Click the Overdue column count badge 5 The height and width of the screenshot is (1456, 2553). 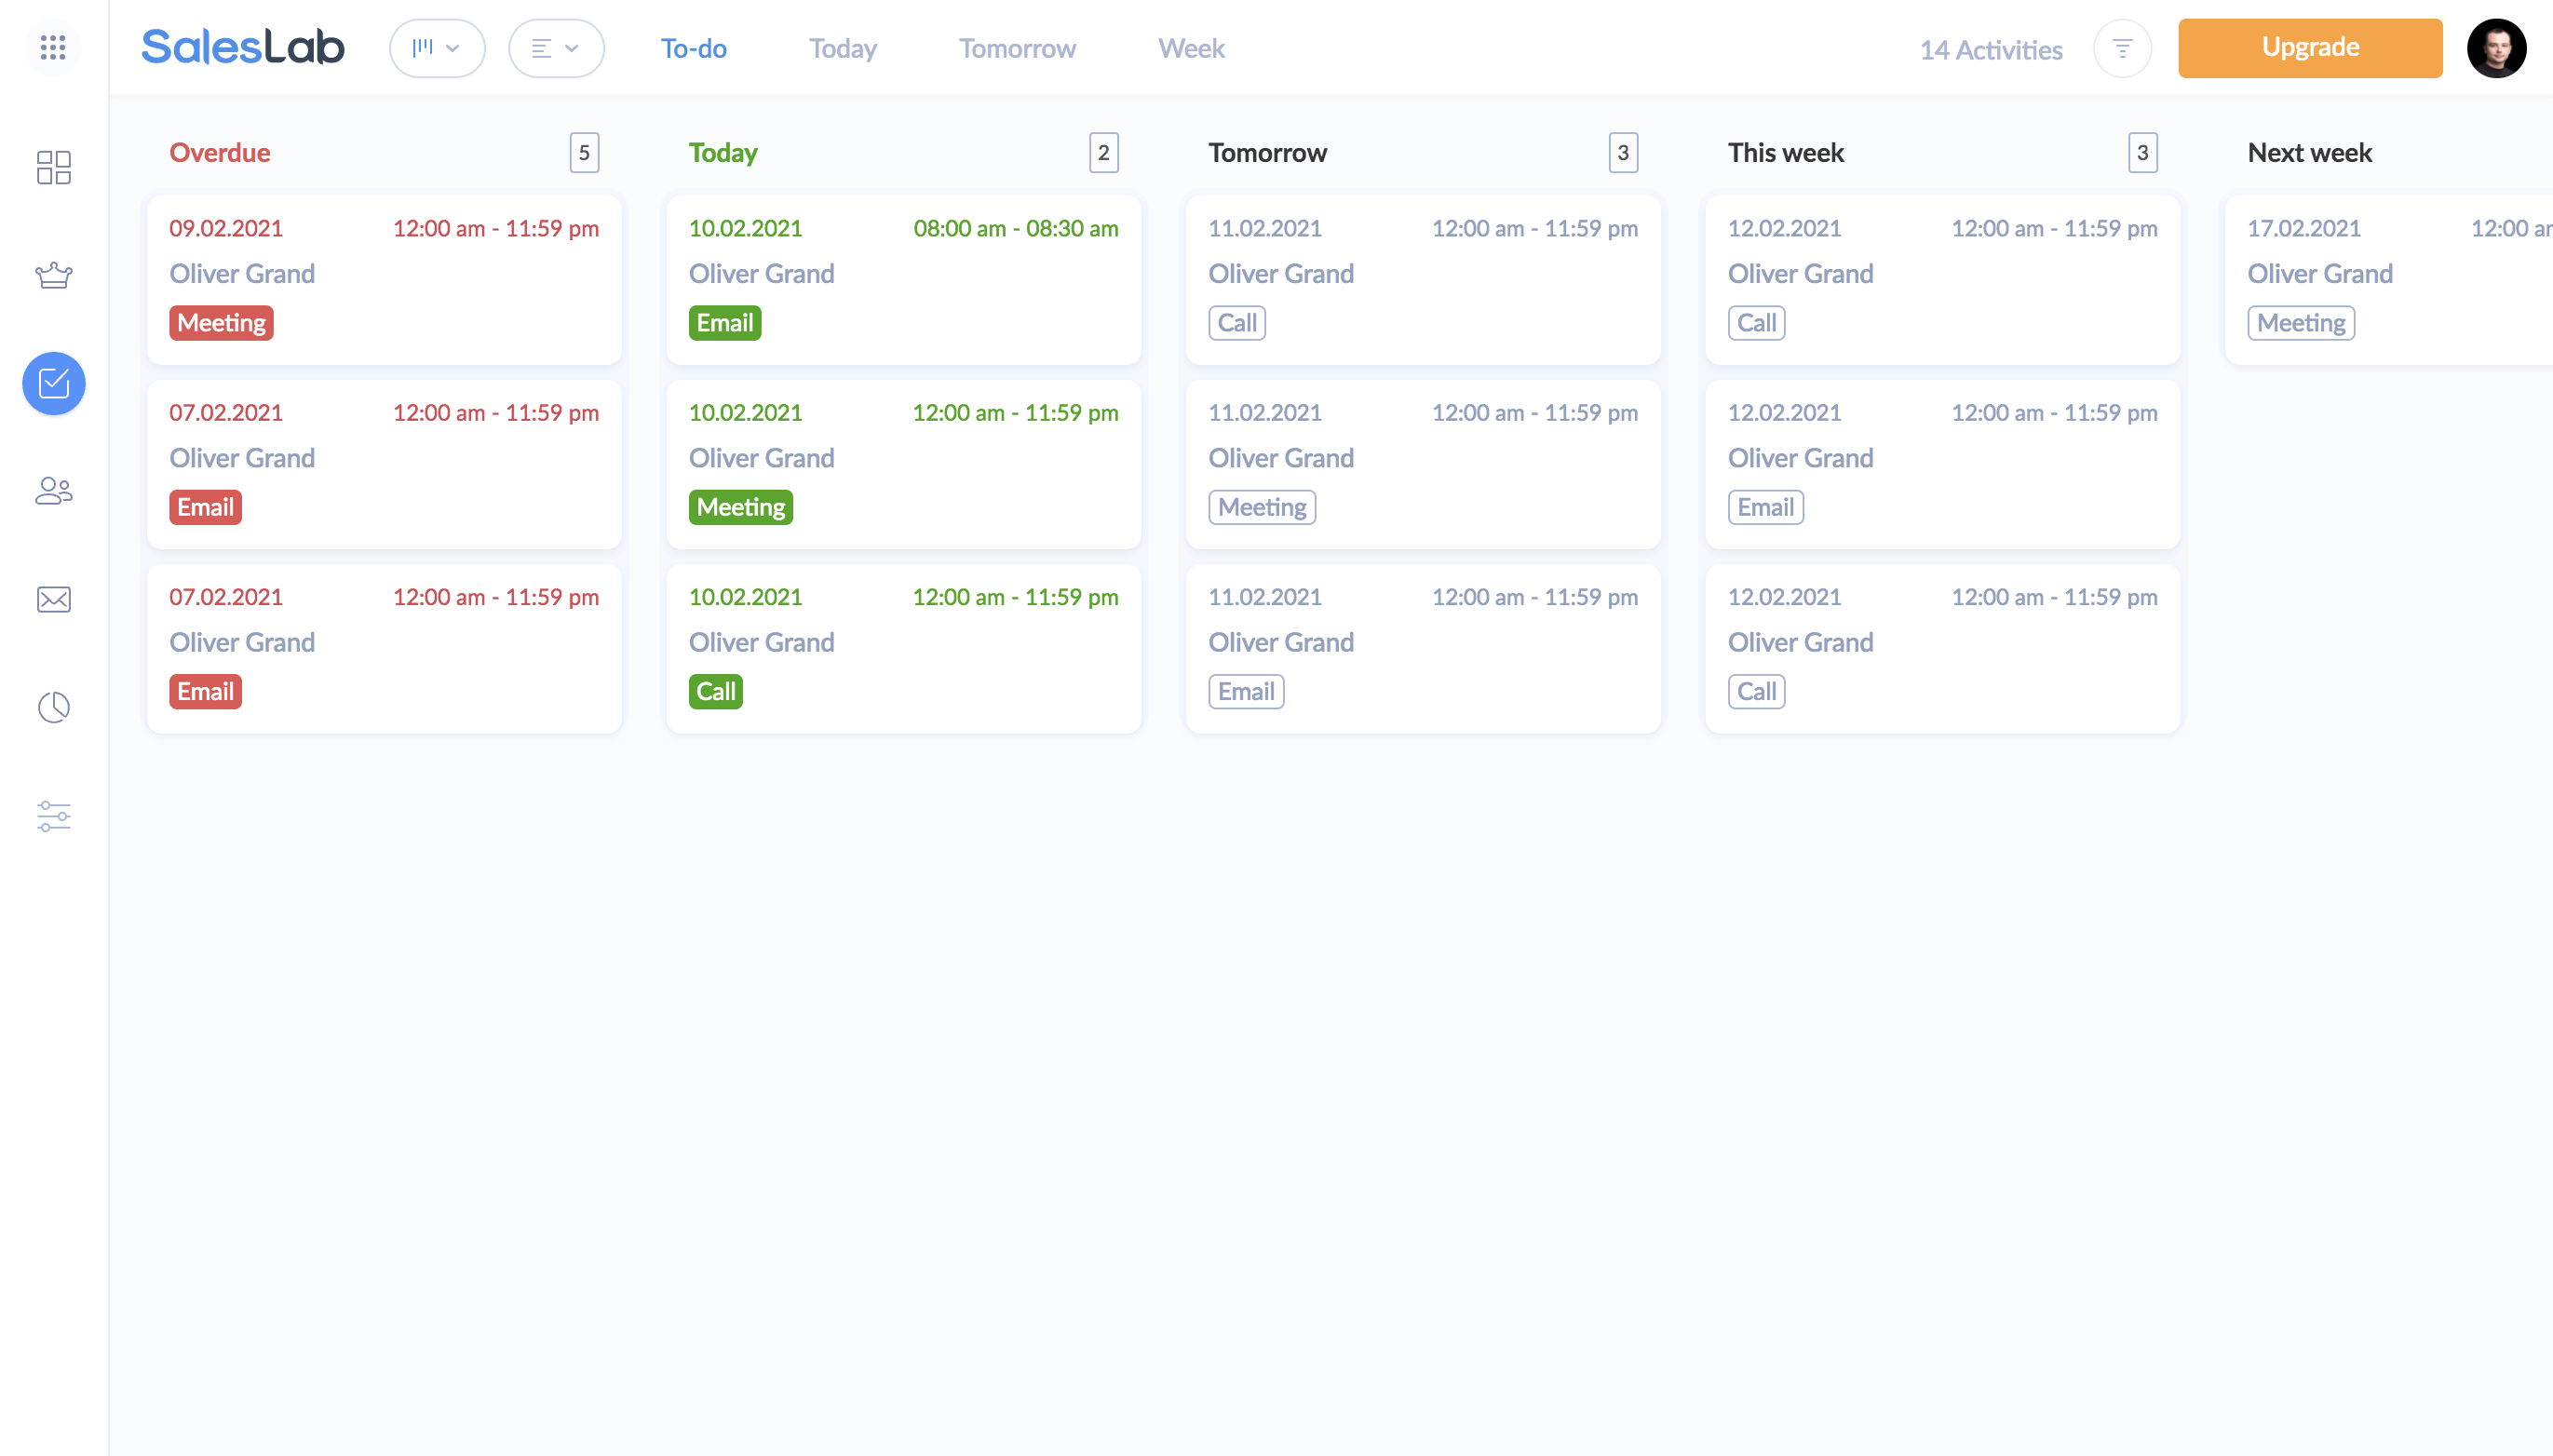(x=584, y=153)
